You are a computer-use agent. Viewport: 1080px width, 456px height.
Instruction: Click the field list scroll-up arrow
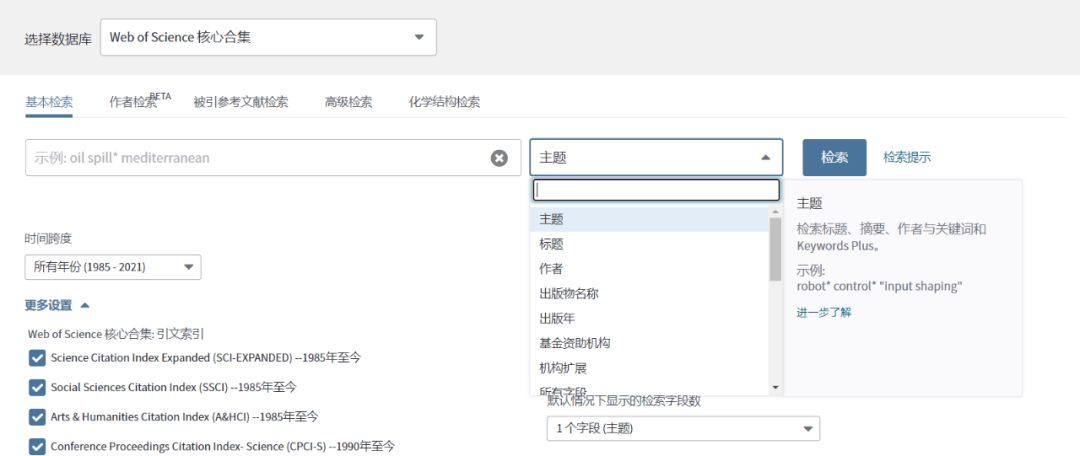point(775,211)
